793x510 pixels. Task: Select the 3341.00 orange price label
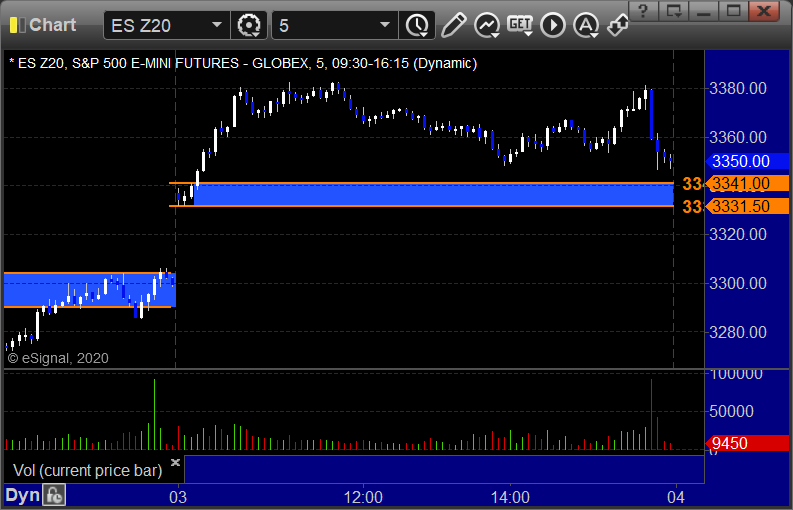746,184
